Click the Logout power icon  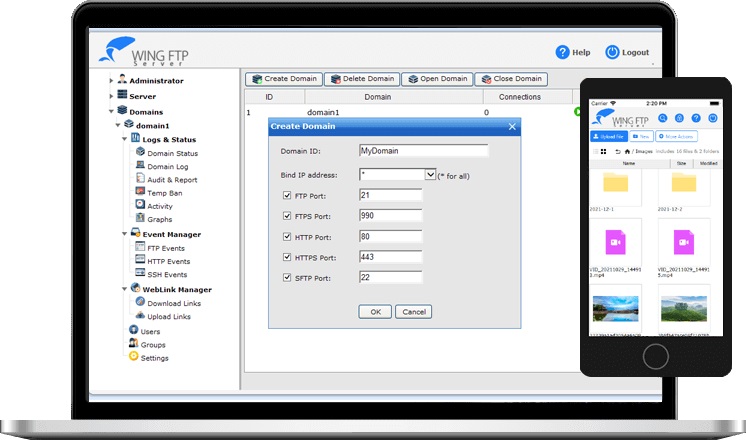click(x=612, y=52)
